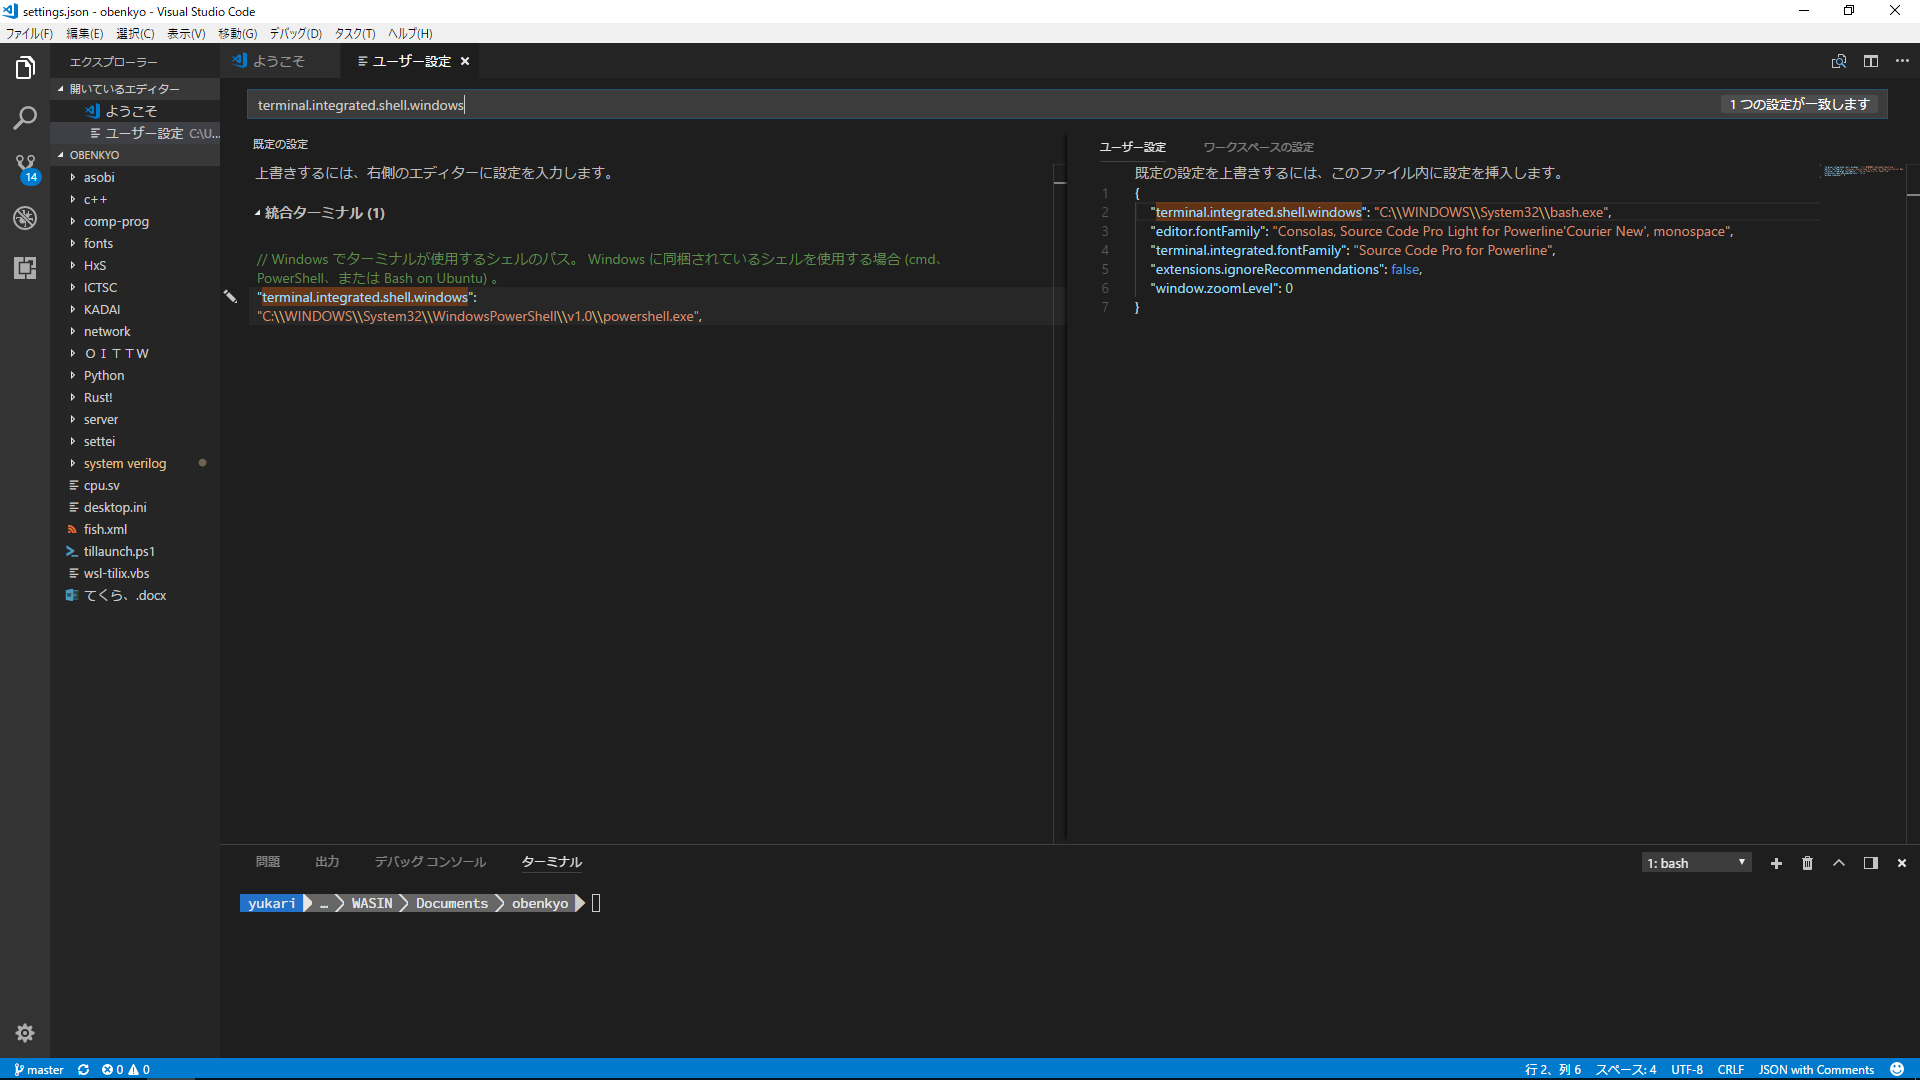Screen dimensions: 1920x1080
Task: Click the master branch in status bar
Action: (x=39, y=1069)
